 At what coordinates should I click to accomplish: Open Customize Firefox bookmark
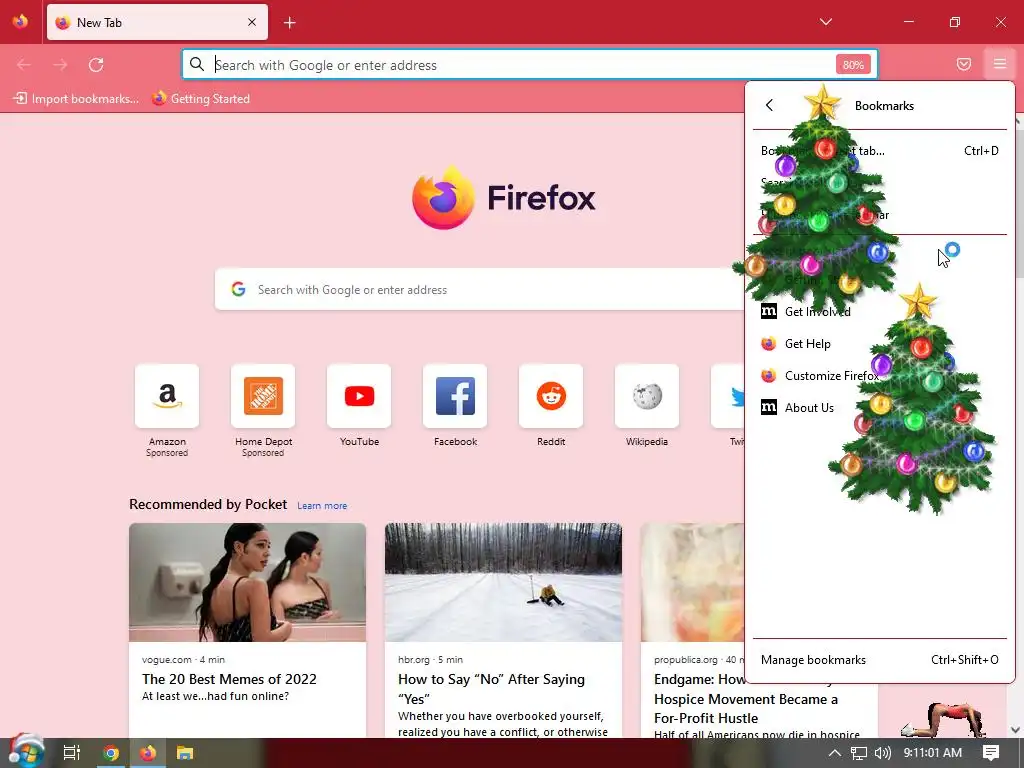[x=880, y=376]
